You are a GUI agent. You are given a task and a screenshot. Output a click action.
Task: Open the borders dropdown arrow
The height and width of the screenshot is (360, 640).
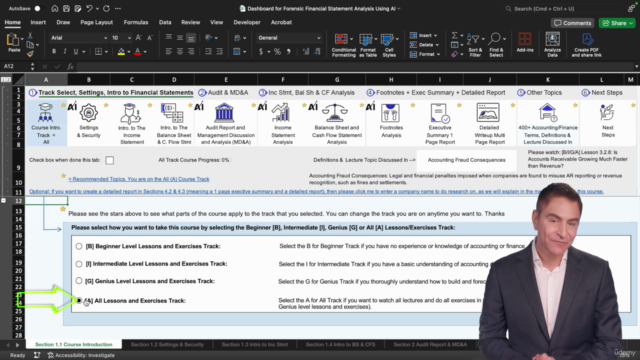(106, 52)
